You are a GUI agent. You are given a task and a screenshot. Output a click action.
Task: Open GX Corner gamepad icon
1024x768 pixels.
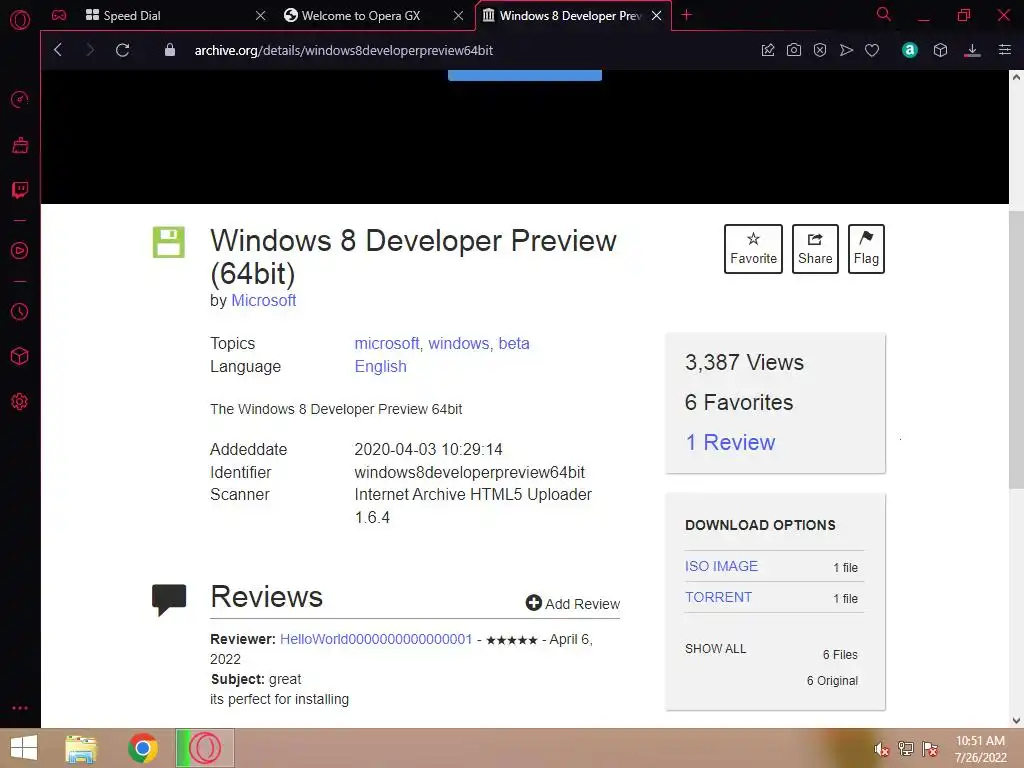59,15
